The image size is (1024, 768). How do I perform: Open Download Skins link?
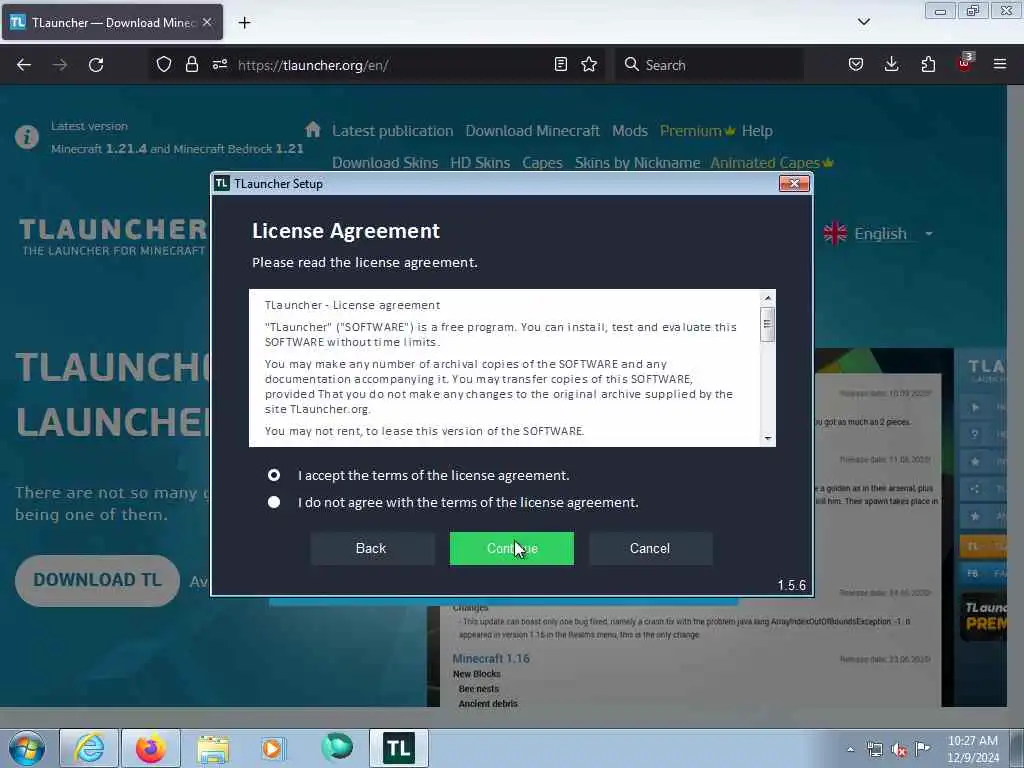pos(385,163)
